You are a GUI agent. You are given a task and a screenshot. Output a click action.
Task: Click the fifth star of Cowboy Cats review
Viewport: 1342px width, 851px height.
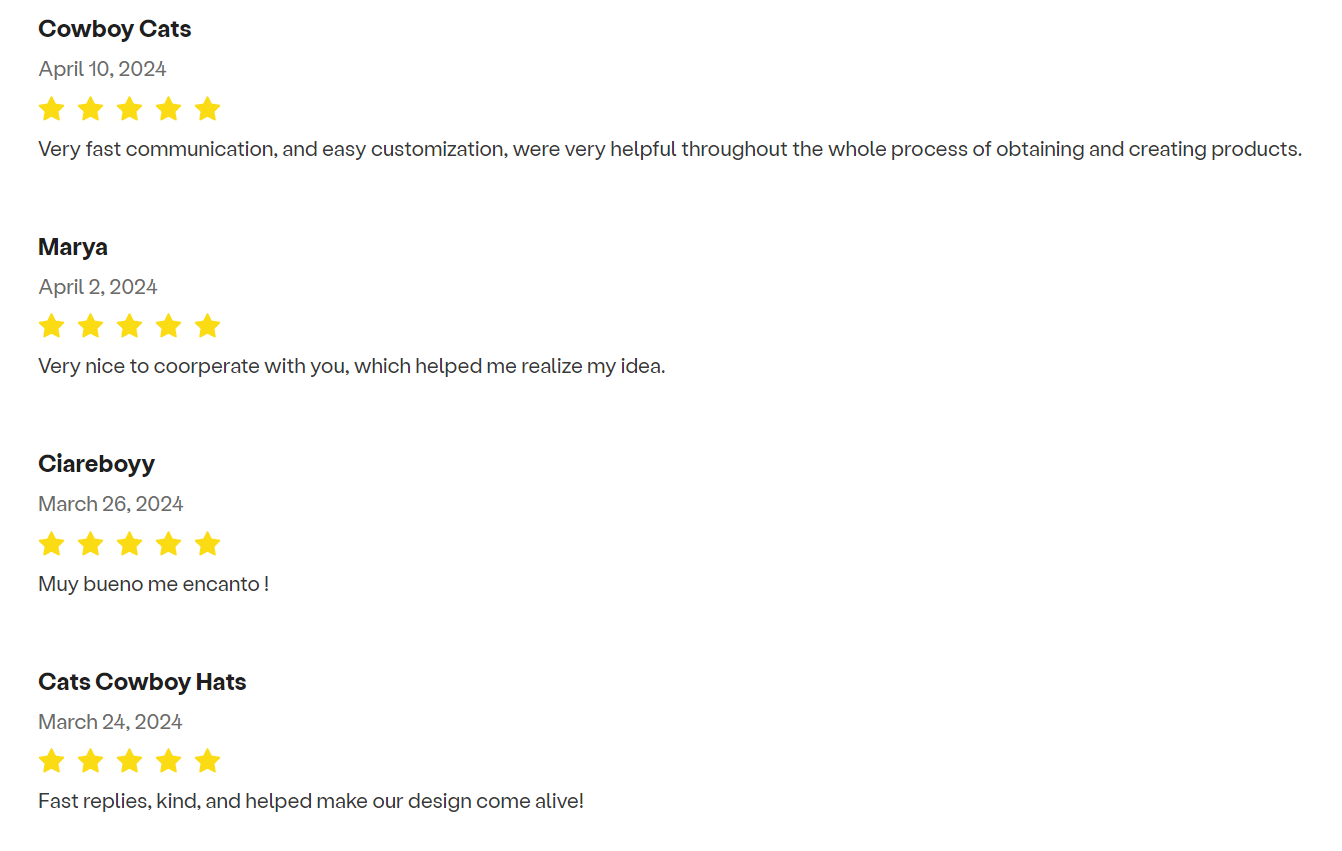coord(207,109)
